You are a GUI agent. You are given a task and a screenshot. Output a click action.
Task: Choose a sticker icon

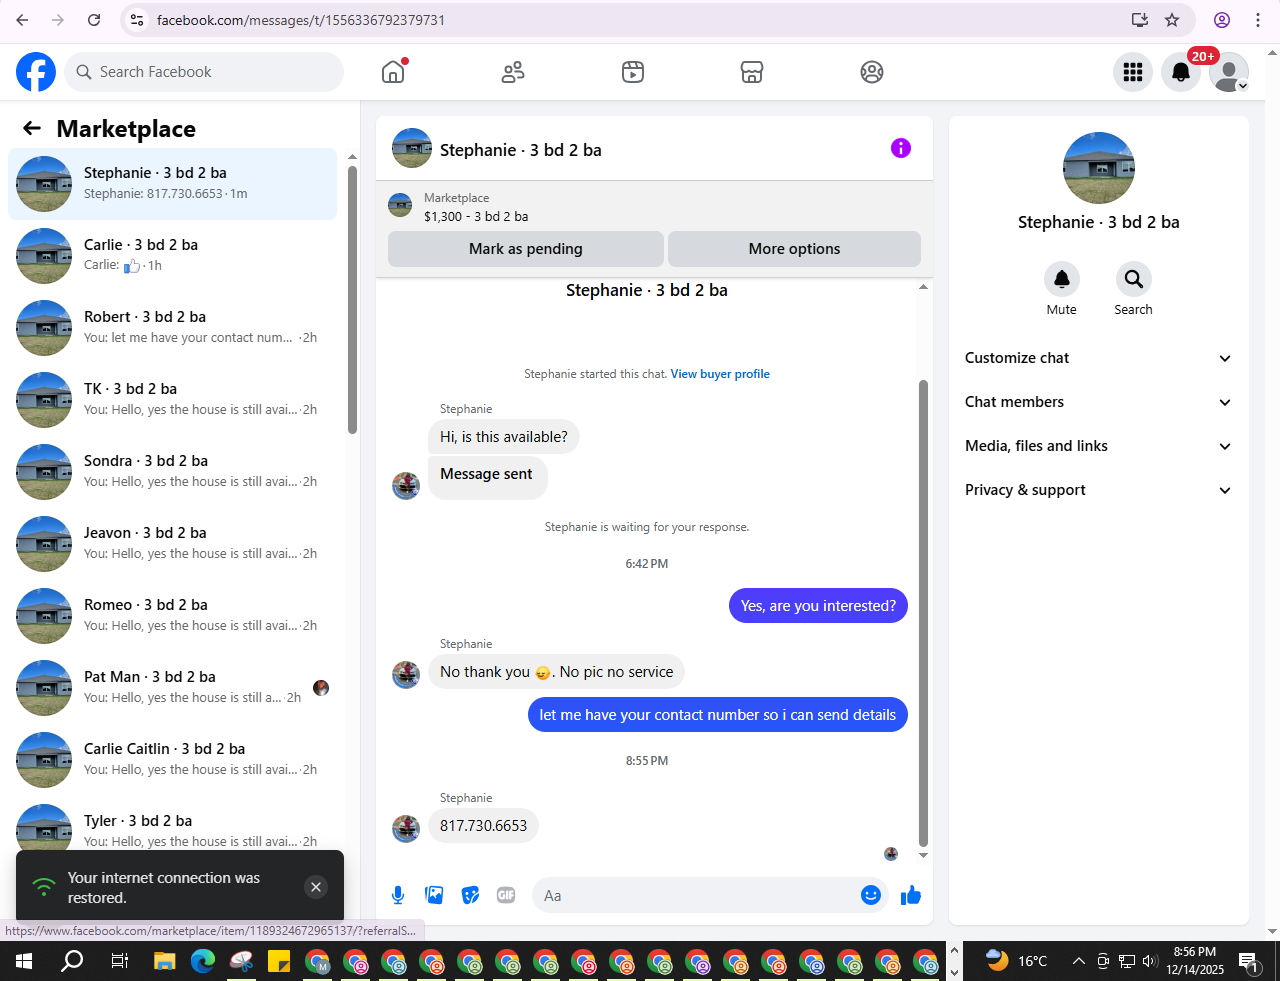click(470, 895)
